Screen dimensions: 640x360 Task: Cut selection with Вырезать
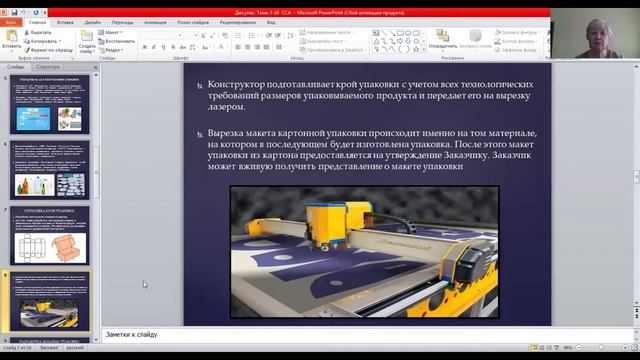point(38,32)
